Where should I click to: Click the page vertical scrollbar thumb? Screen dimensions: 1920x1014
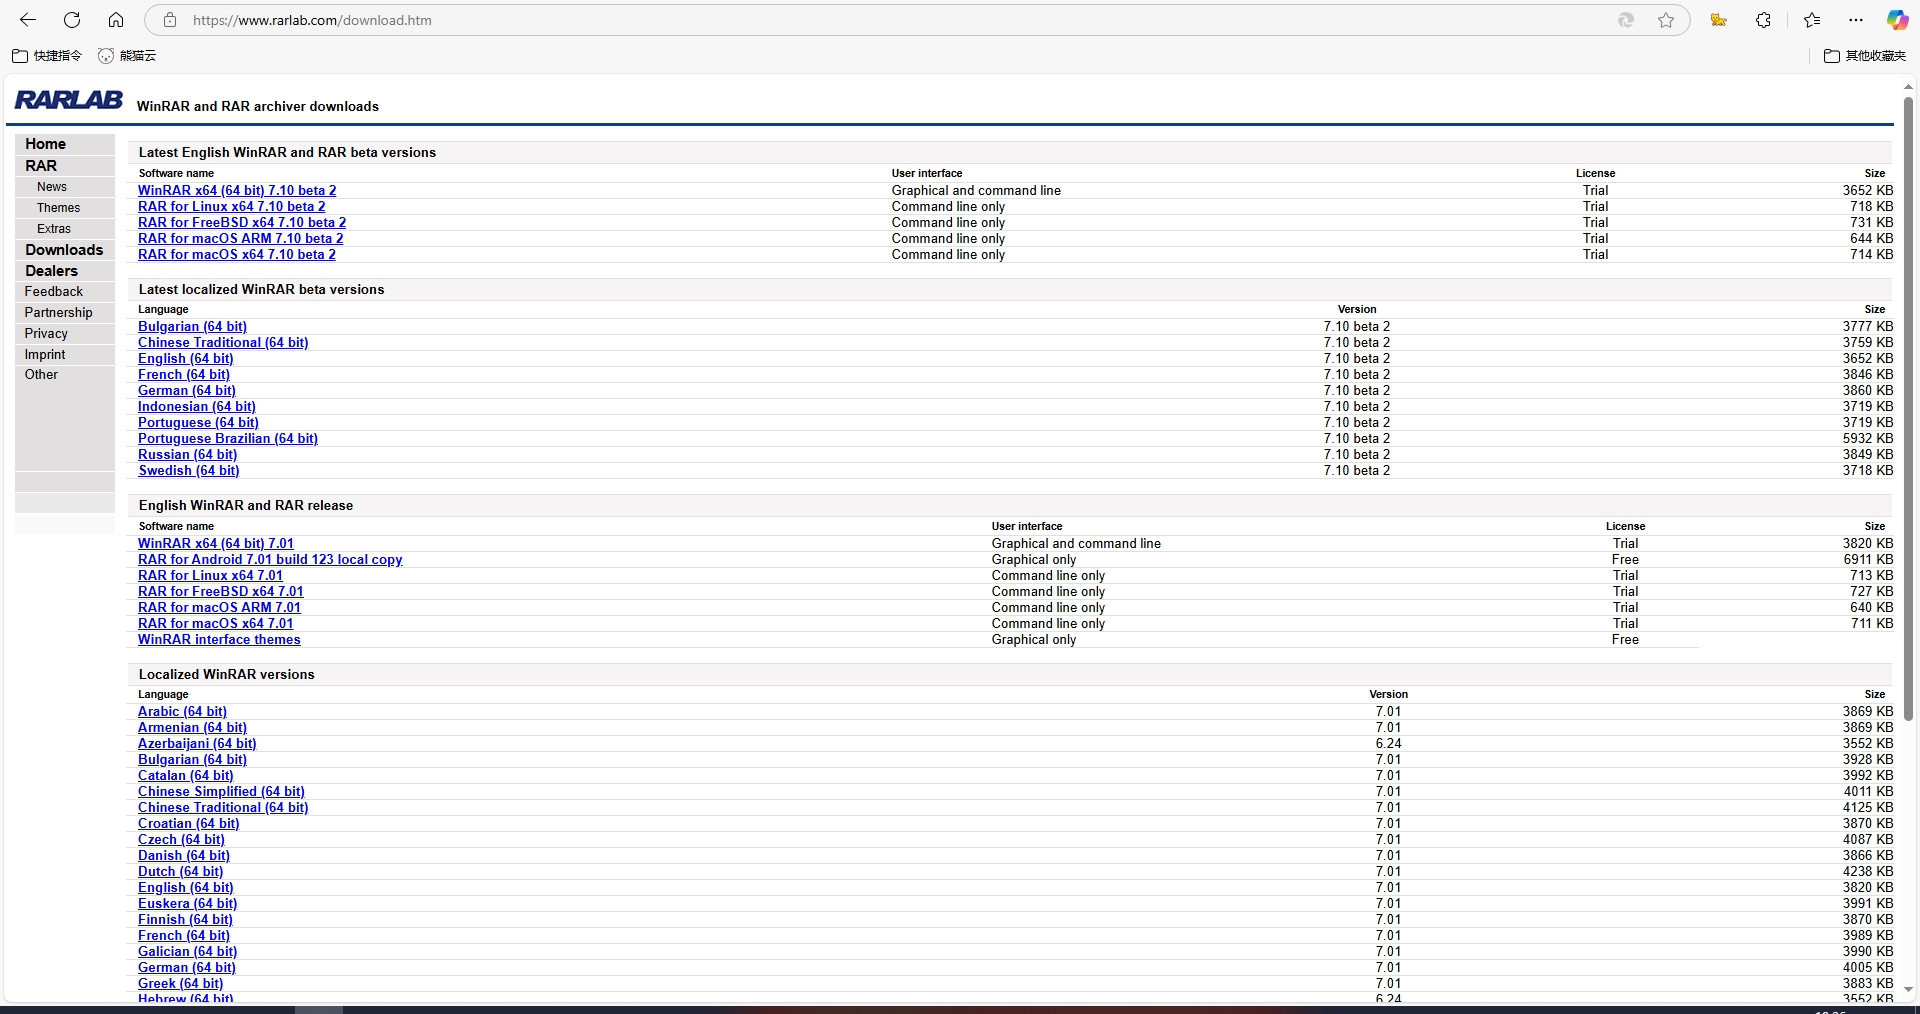1908,408
